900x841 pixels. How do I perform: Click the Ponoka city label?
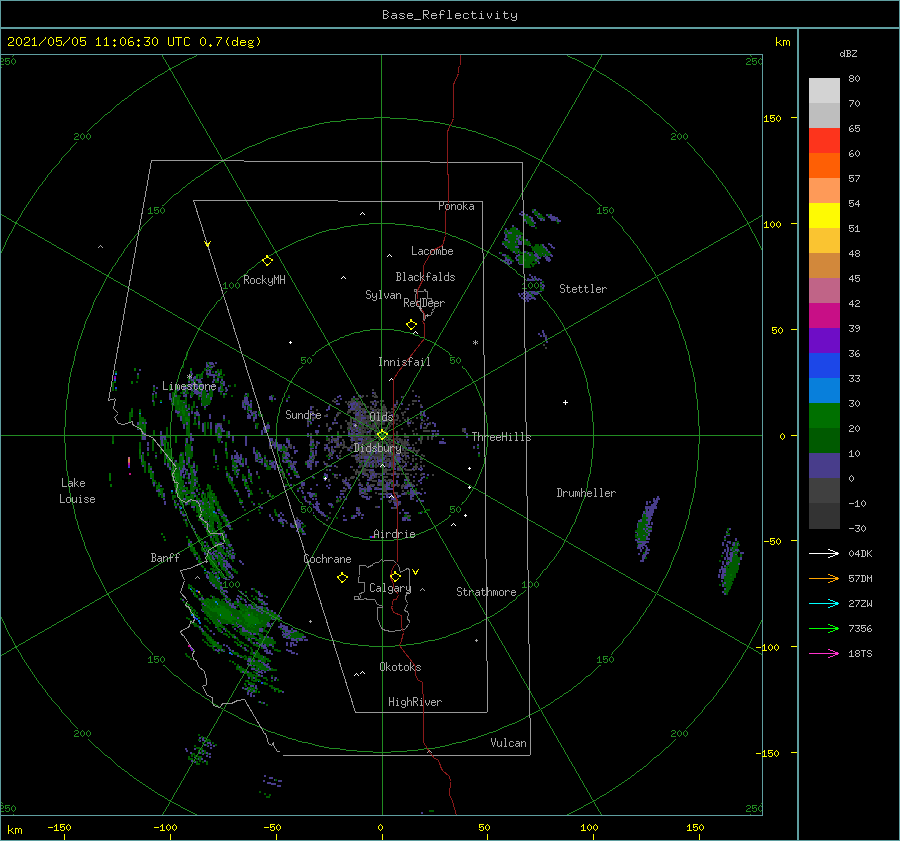pos(456,206)
